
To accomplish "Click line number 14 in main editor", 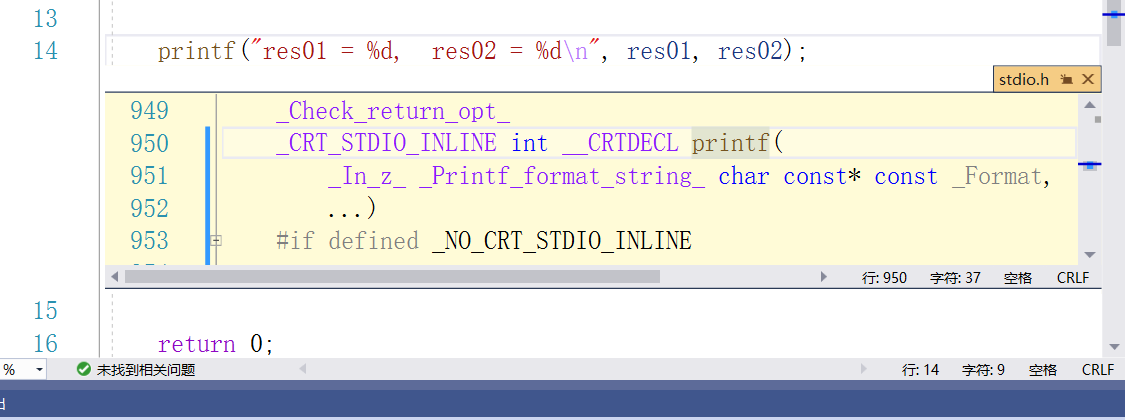I will (45, 52).
